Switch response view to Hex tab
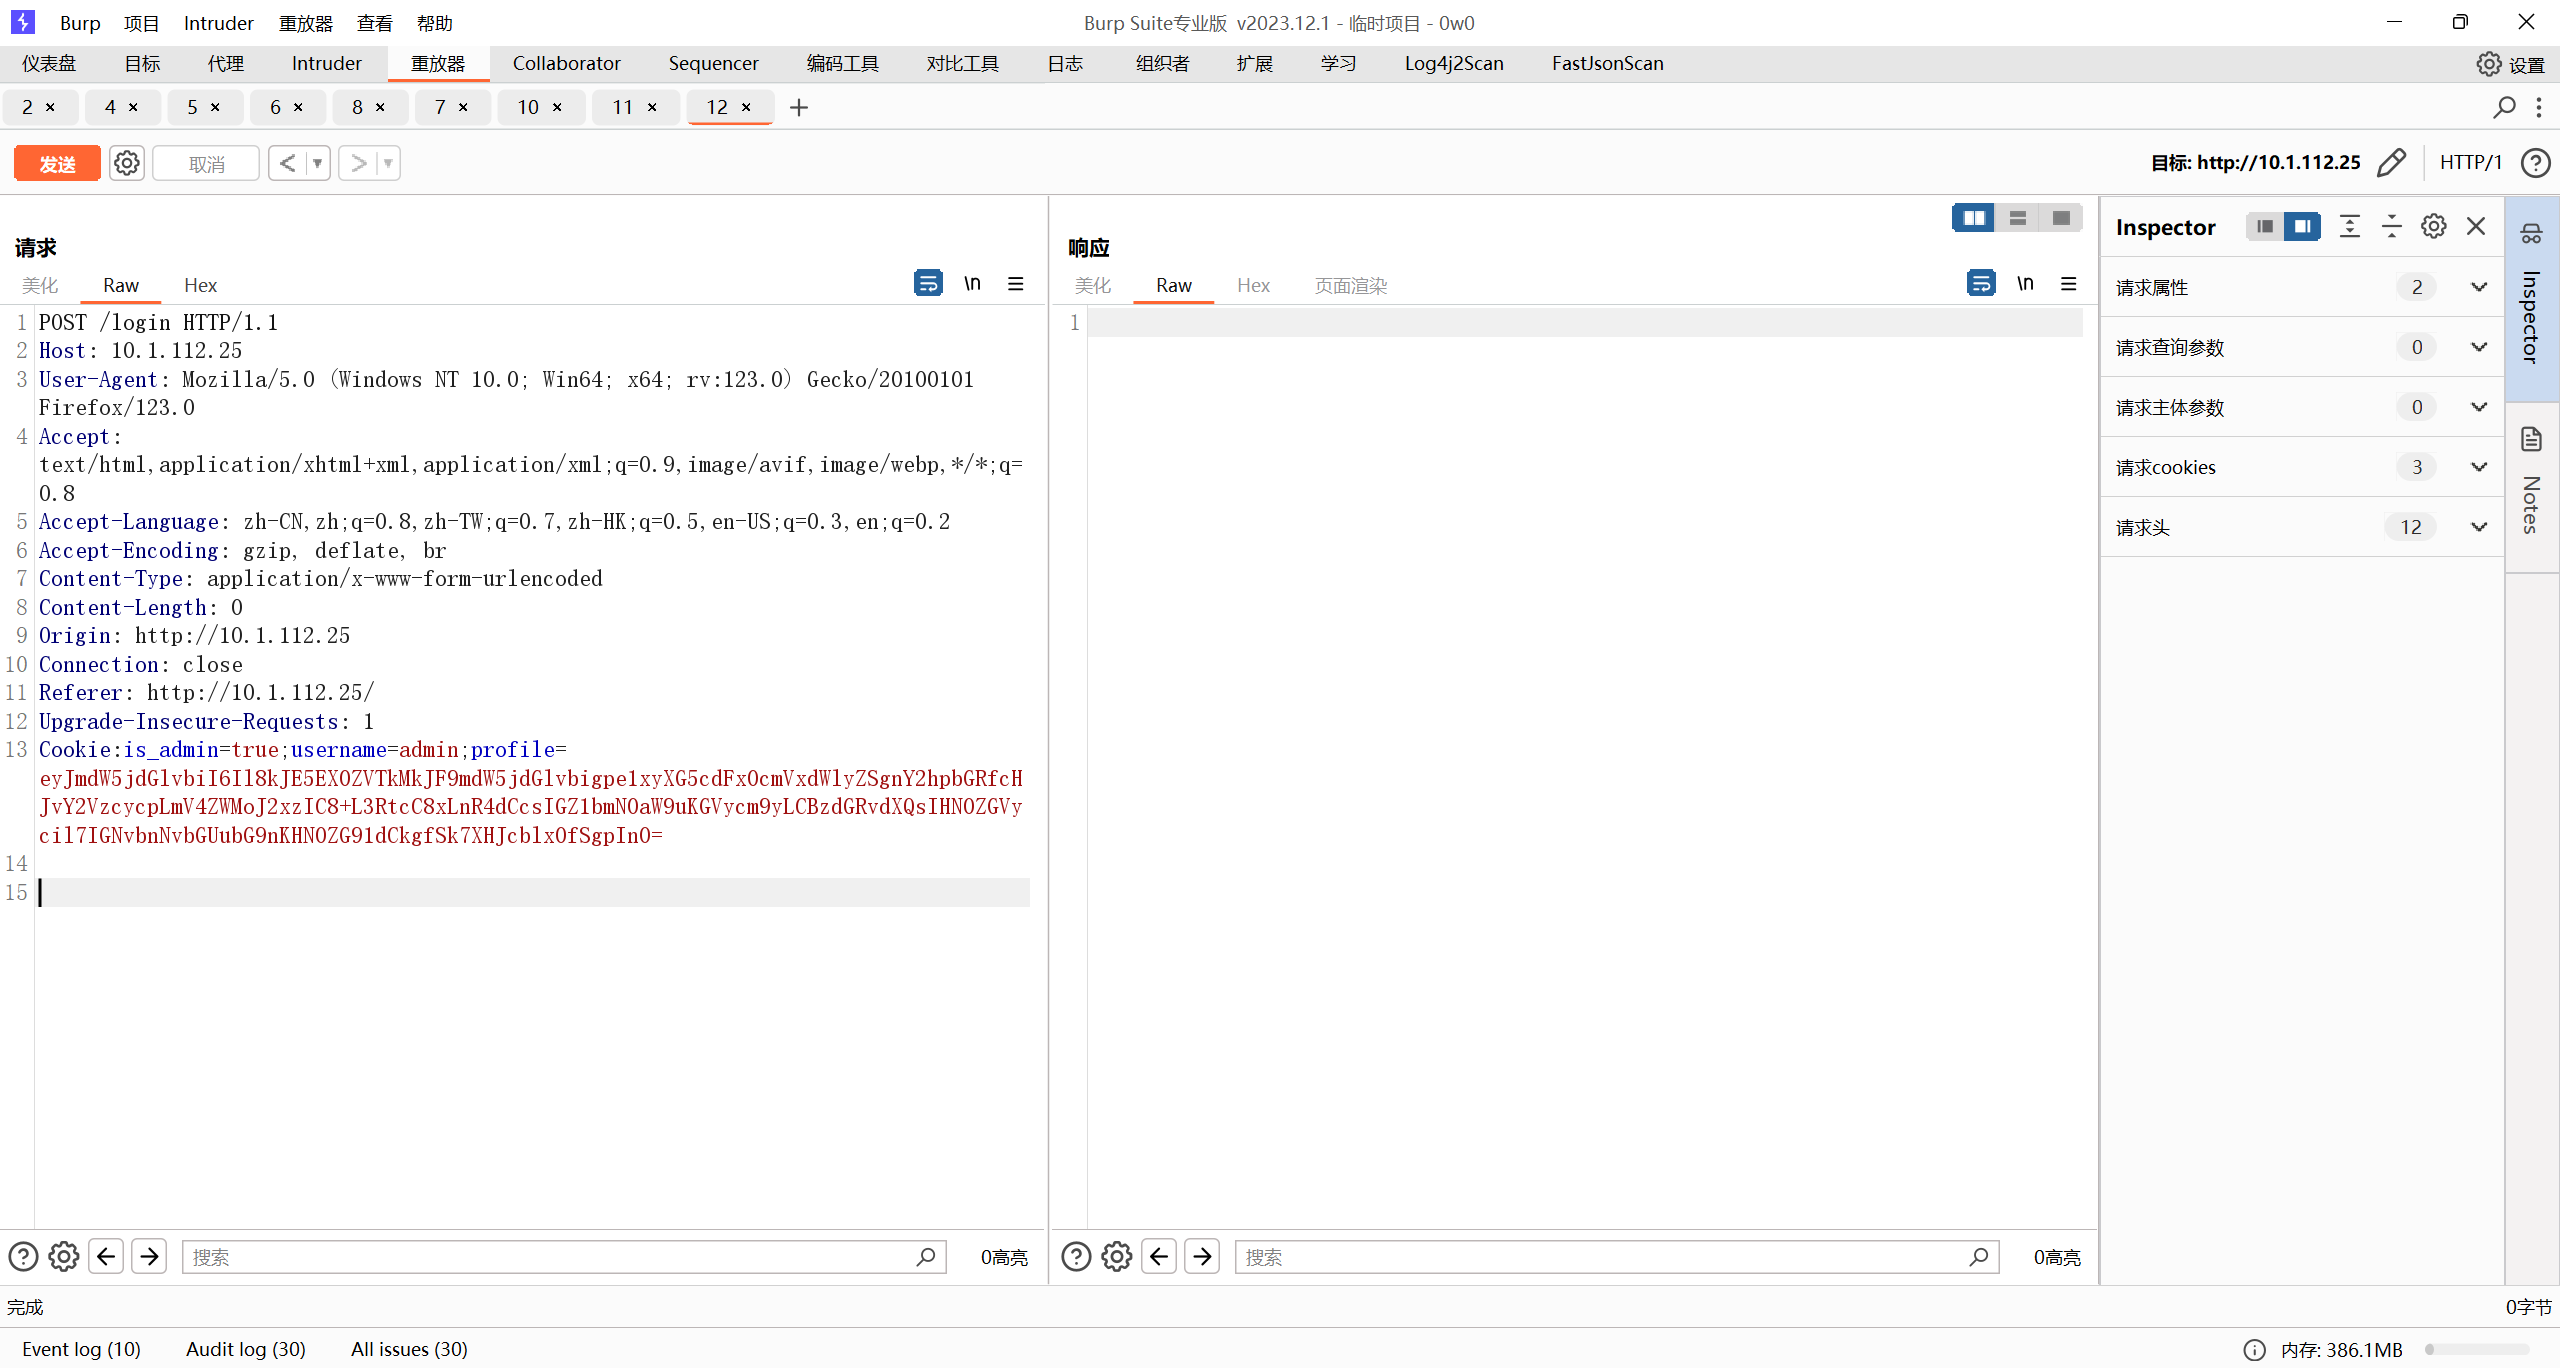 click(1253, 285)
